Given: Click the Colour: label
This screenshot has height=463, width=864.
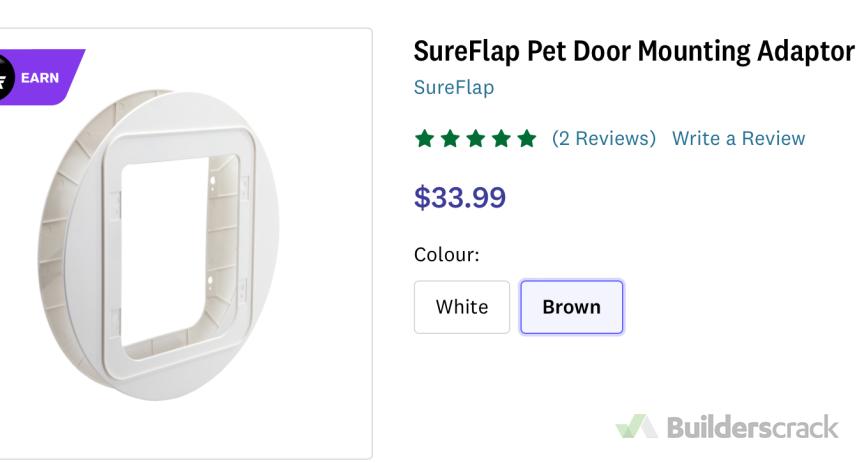Looking at the screenshot, I should (x=446, y=254).
